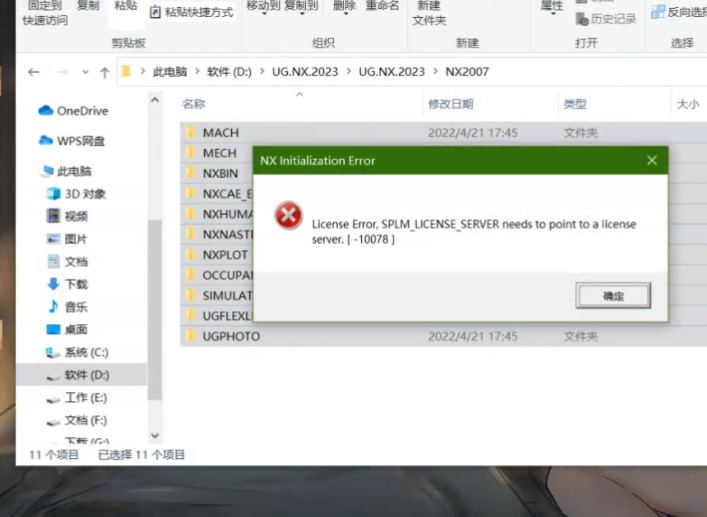The image size is (707, 517).
Task: Click the back navigation arrow
Action: (x=34, y=72)
